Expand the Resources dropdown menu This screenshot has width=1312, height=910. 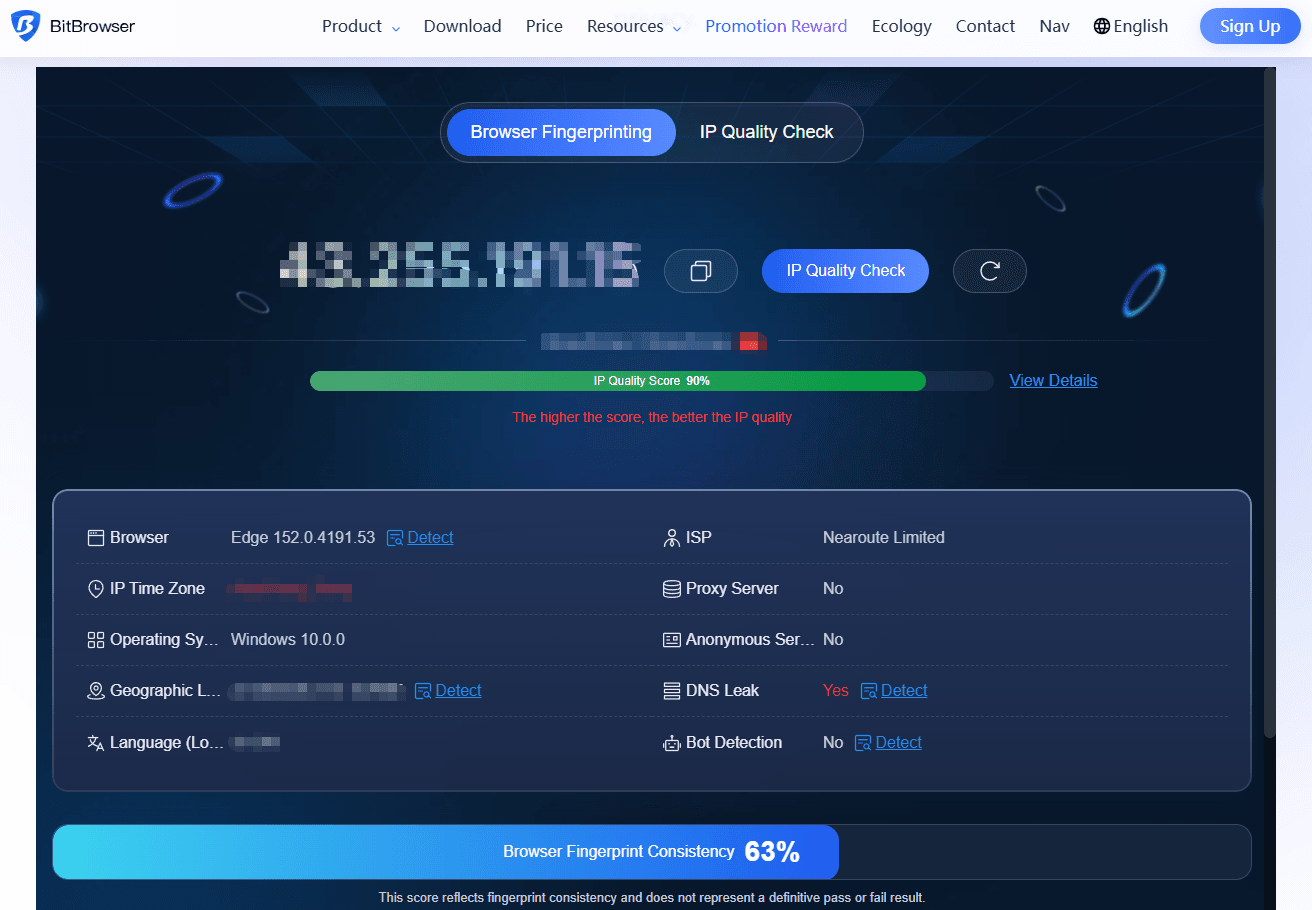(x=634, y=26)
